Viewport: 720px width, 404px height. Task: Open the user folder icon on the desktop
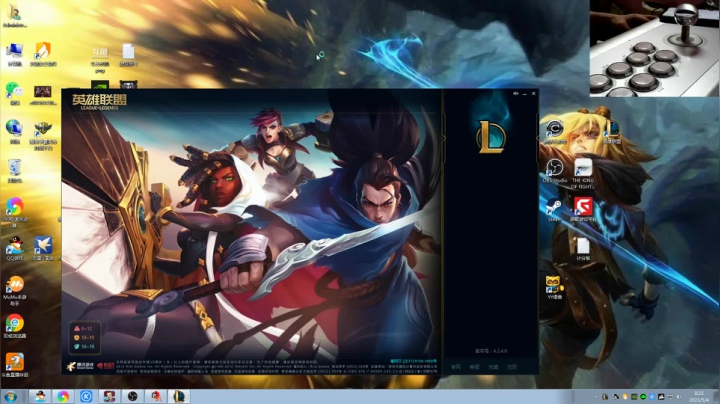pos(15,15)
